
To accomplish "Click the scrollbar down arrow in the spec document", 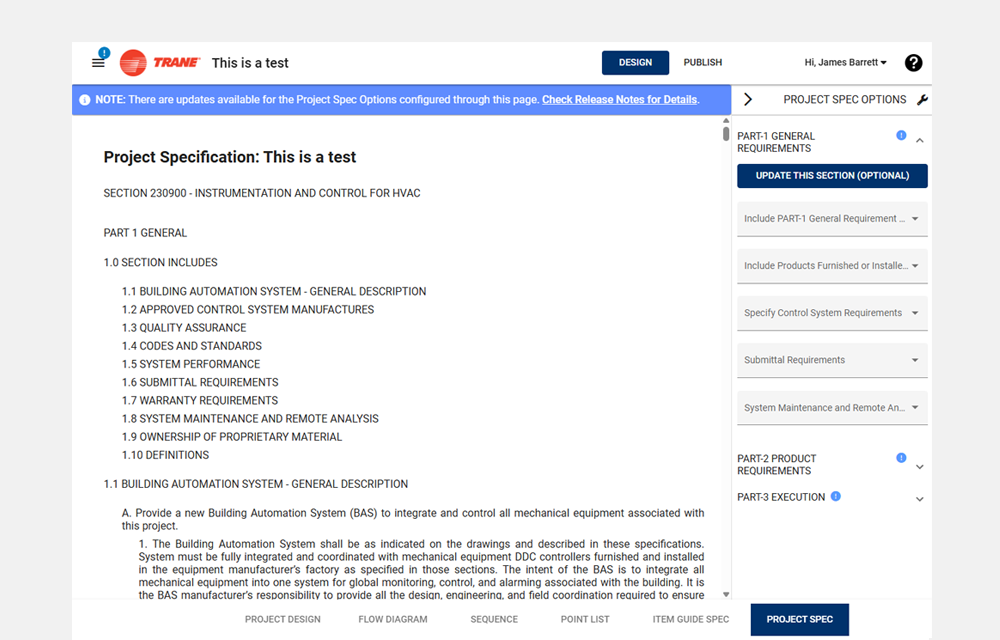I will pyautogui.click(x=726, y=594).
